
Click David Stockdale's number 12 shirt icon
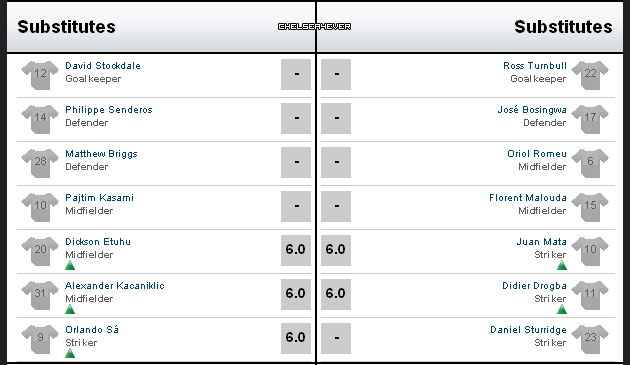coord(40,75)
